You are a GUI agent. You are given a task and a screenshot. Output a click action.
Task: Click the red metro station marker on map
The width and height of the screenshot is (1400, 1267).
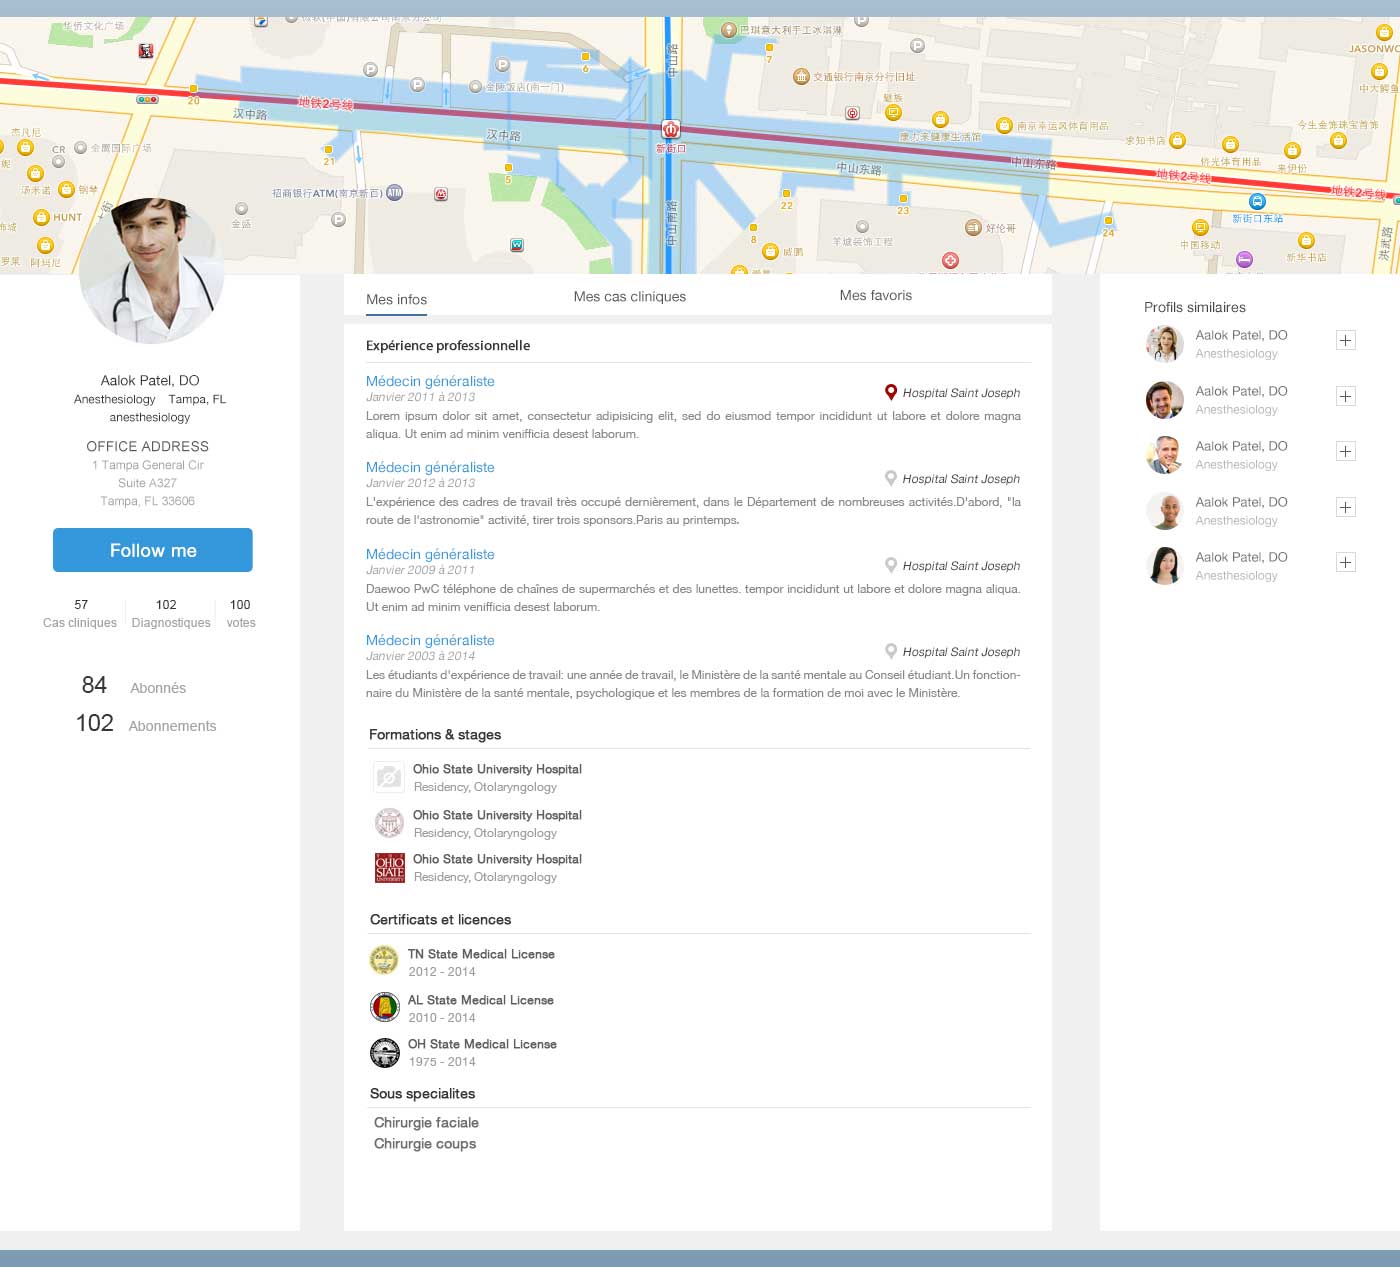click(x=670, y=129)
